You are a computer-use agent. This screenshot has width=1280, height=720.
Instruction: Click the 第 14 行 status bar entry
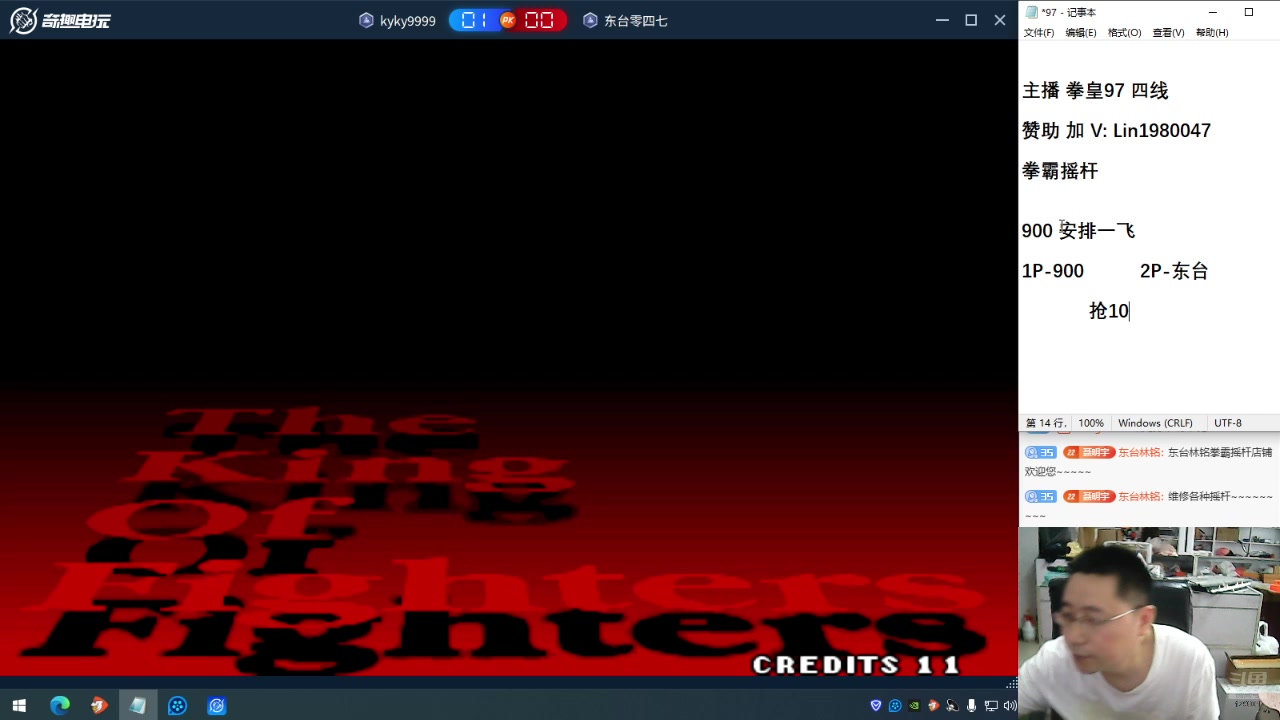[x=1044, y=423]
